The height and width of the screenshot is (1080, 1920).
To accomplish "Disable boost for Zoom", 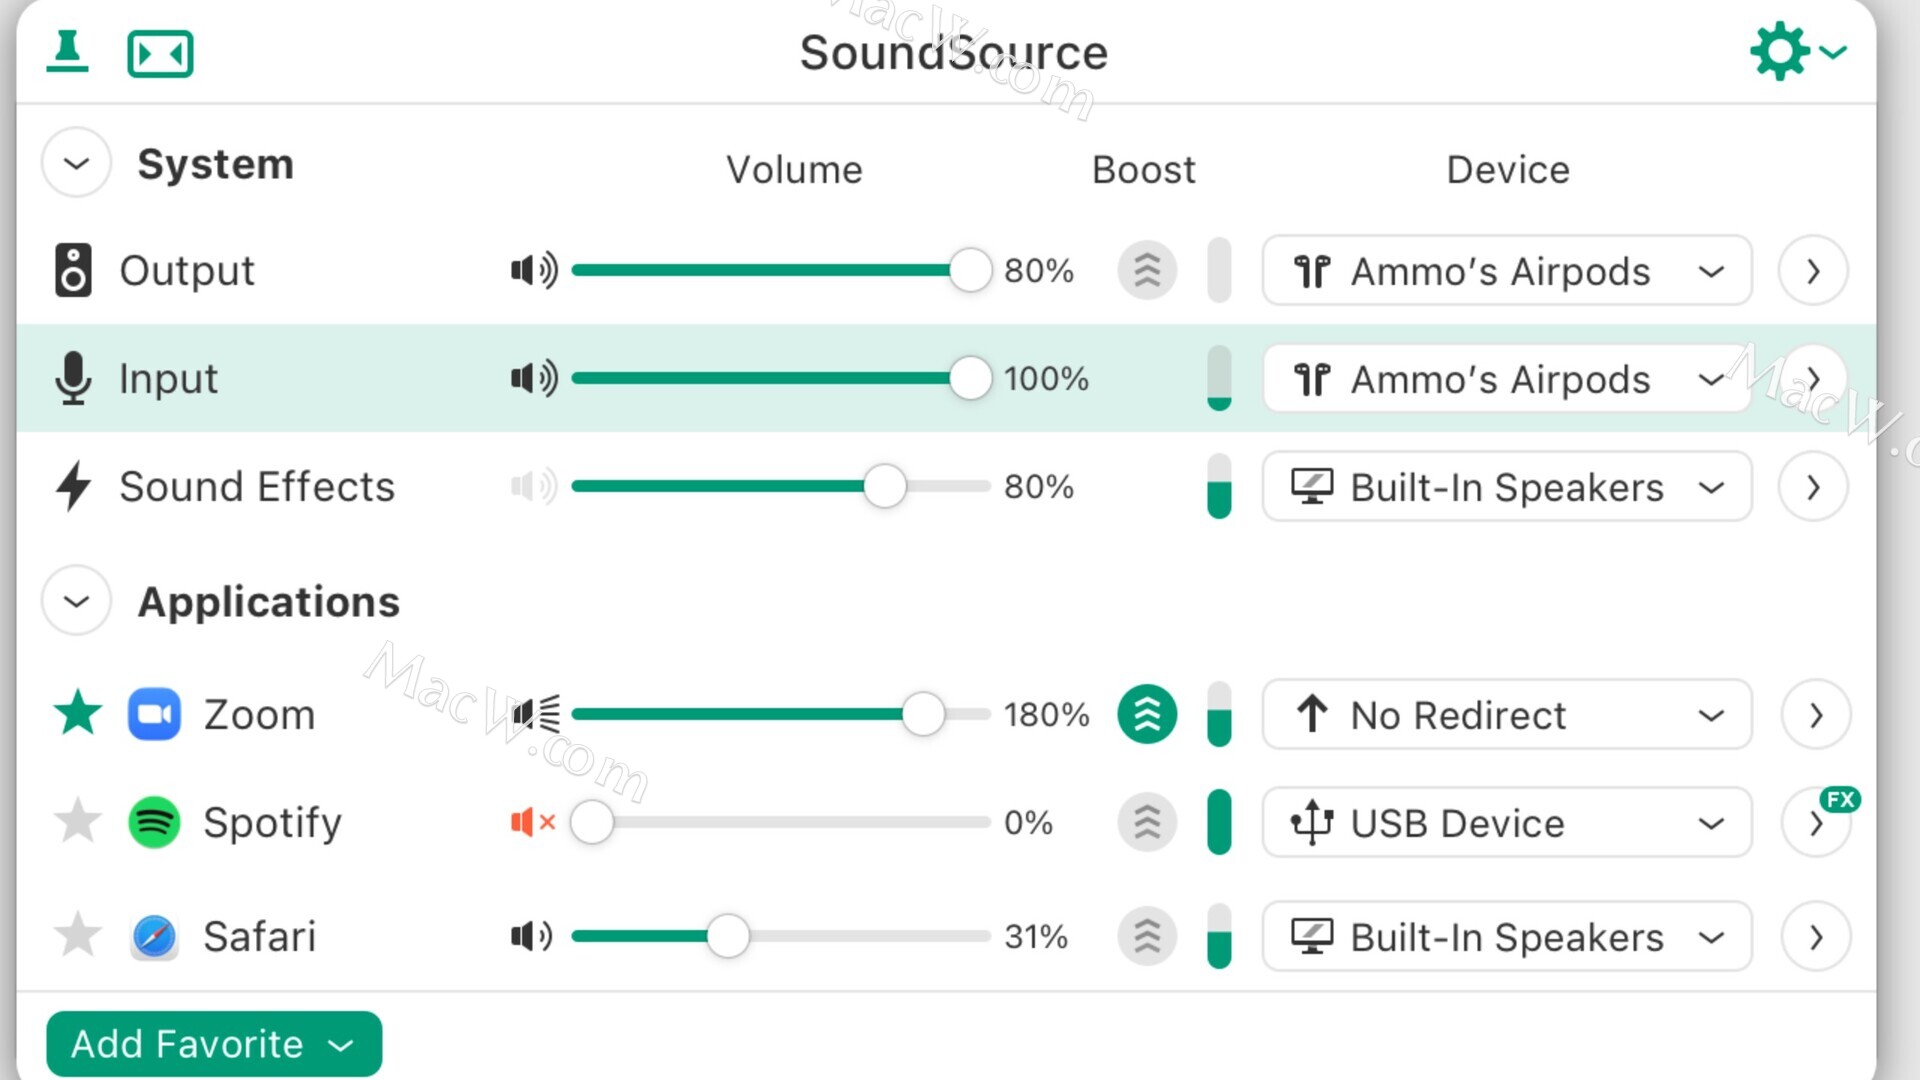I will 1147,714.
